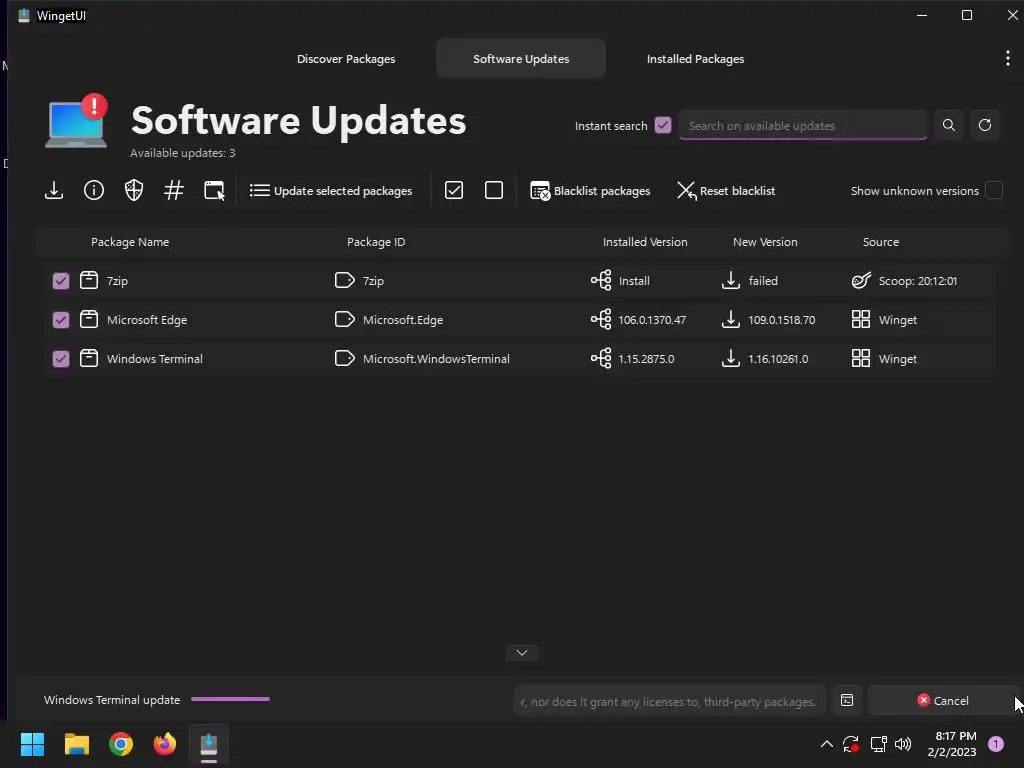Click the download icon beside 1.16.10261.0

[x=731, y=359]
